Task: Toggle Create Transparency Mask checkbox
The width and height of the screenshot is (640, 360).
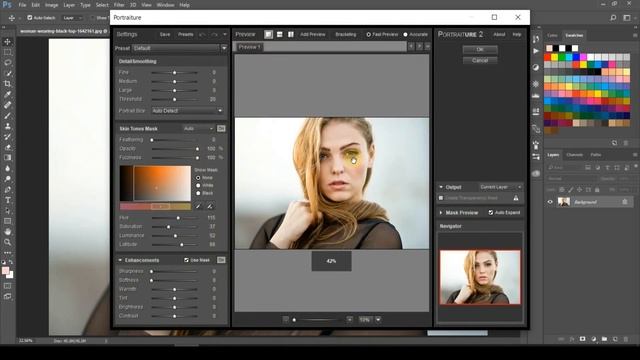Action: point(441,198)
